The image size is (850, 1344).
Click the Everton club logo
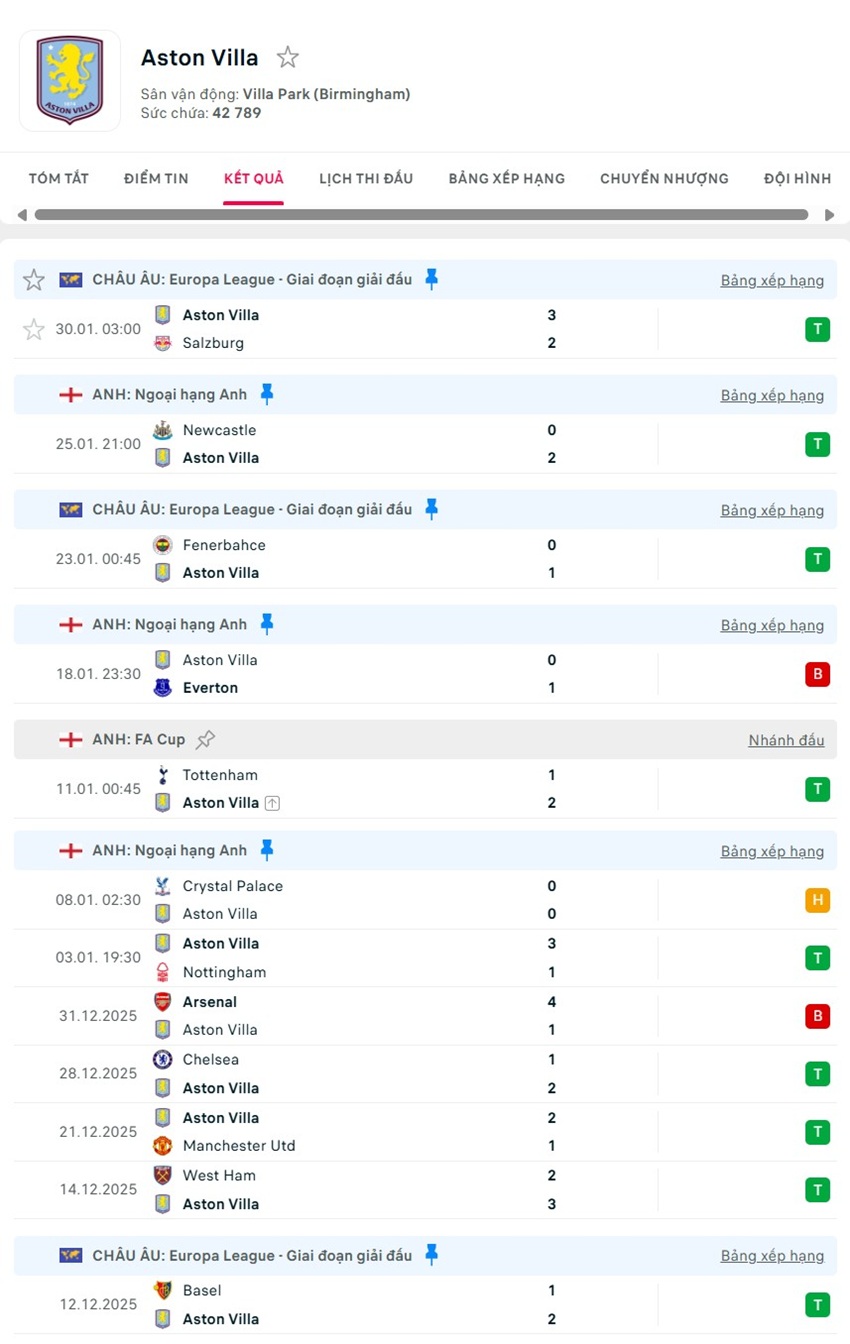point(162,687)
